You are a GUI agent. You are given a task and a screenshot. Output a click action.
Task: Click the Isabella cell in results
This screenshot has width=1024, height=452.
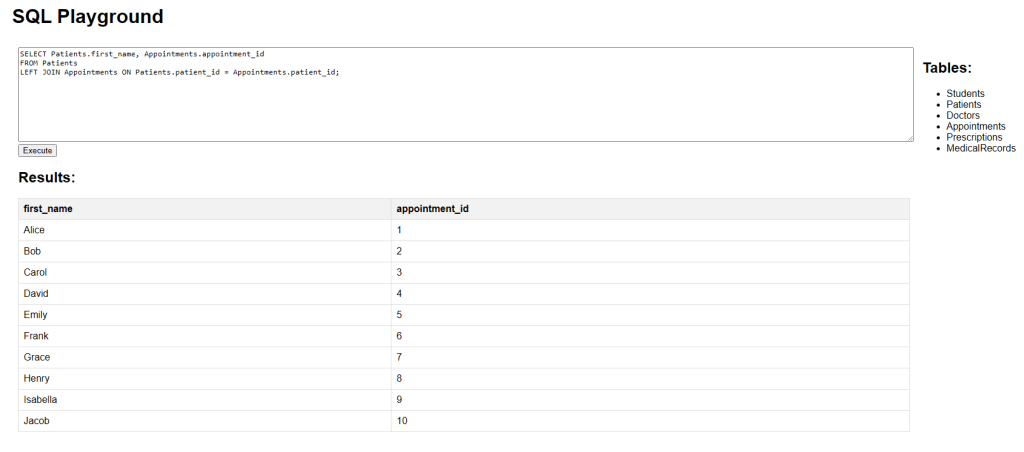click(x=204, y=400)
